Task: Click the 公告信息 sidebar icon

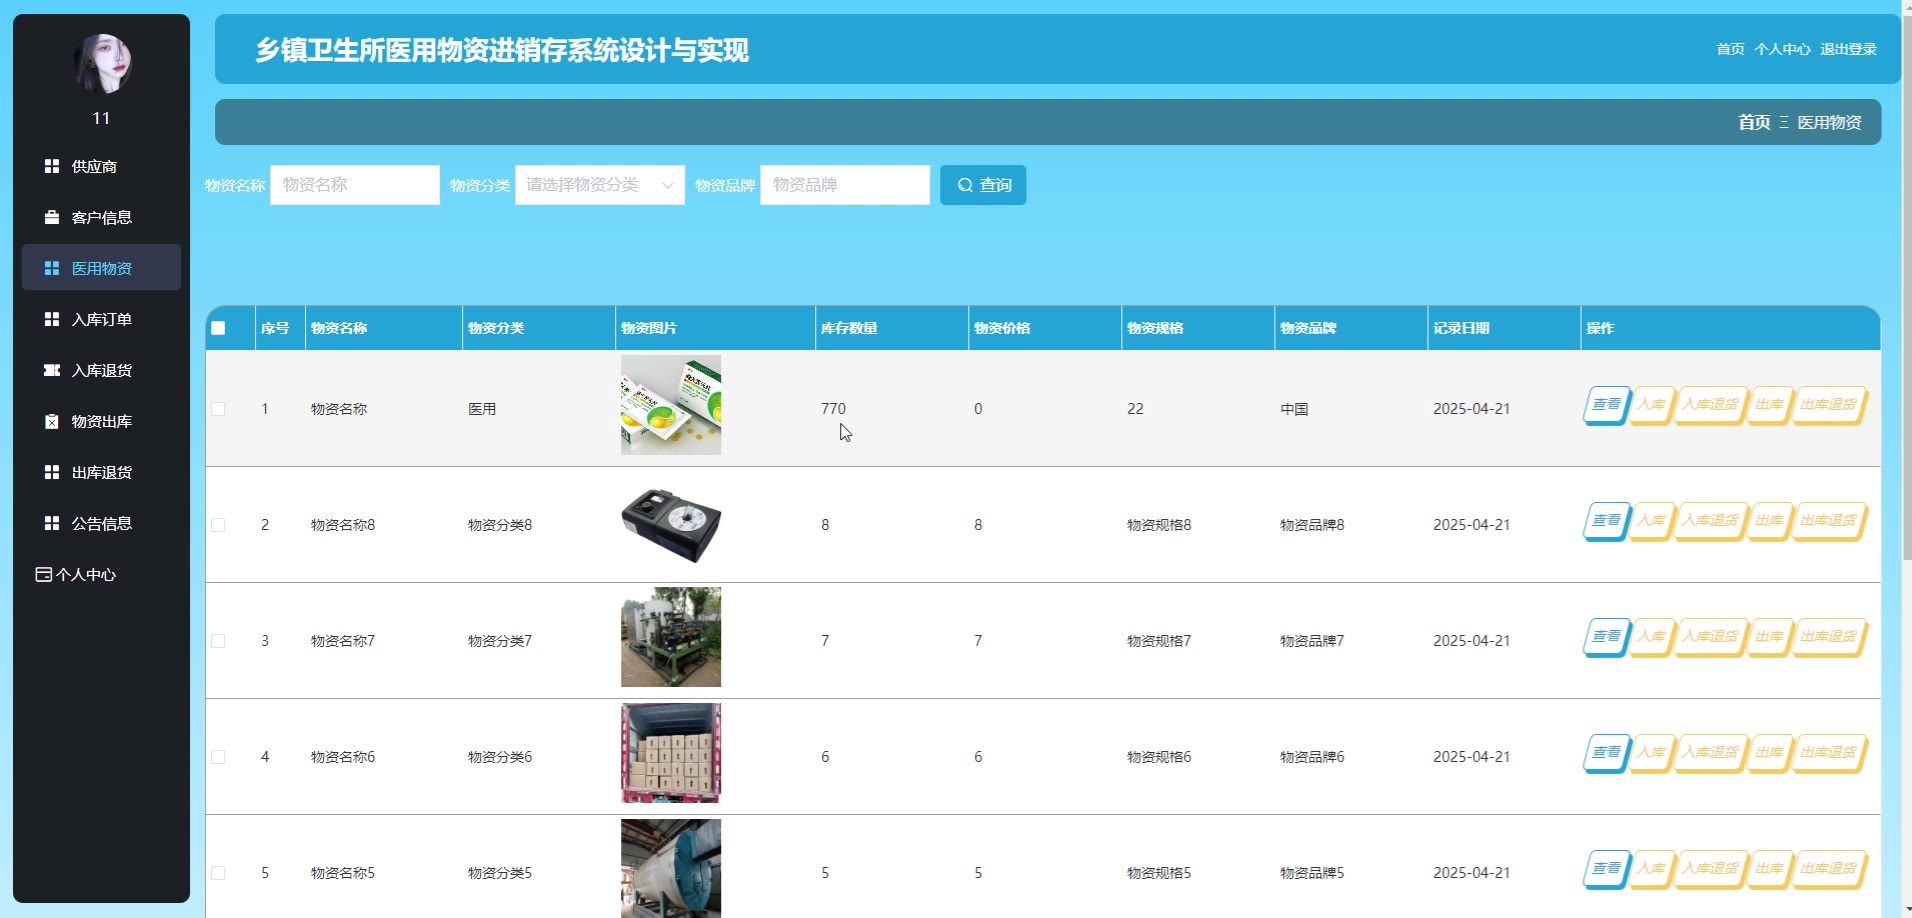Action: (x=52, y=523)
